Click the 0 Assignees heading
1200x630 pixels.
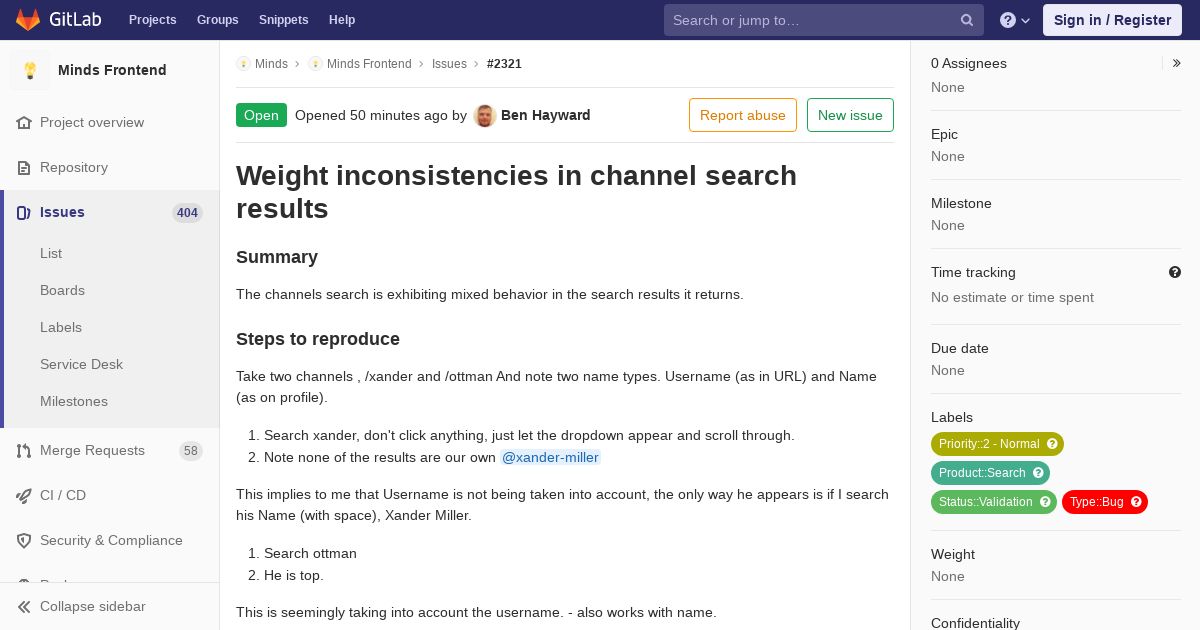[x=969, y=63]
